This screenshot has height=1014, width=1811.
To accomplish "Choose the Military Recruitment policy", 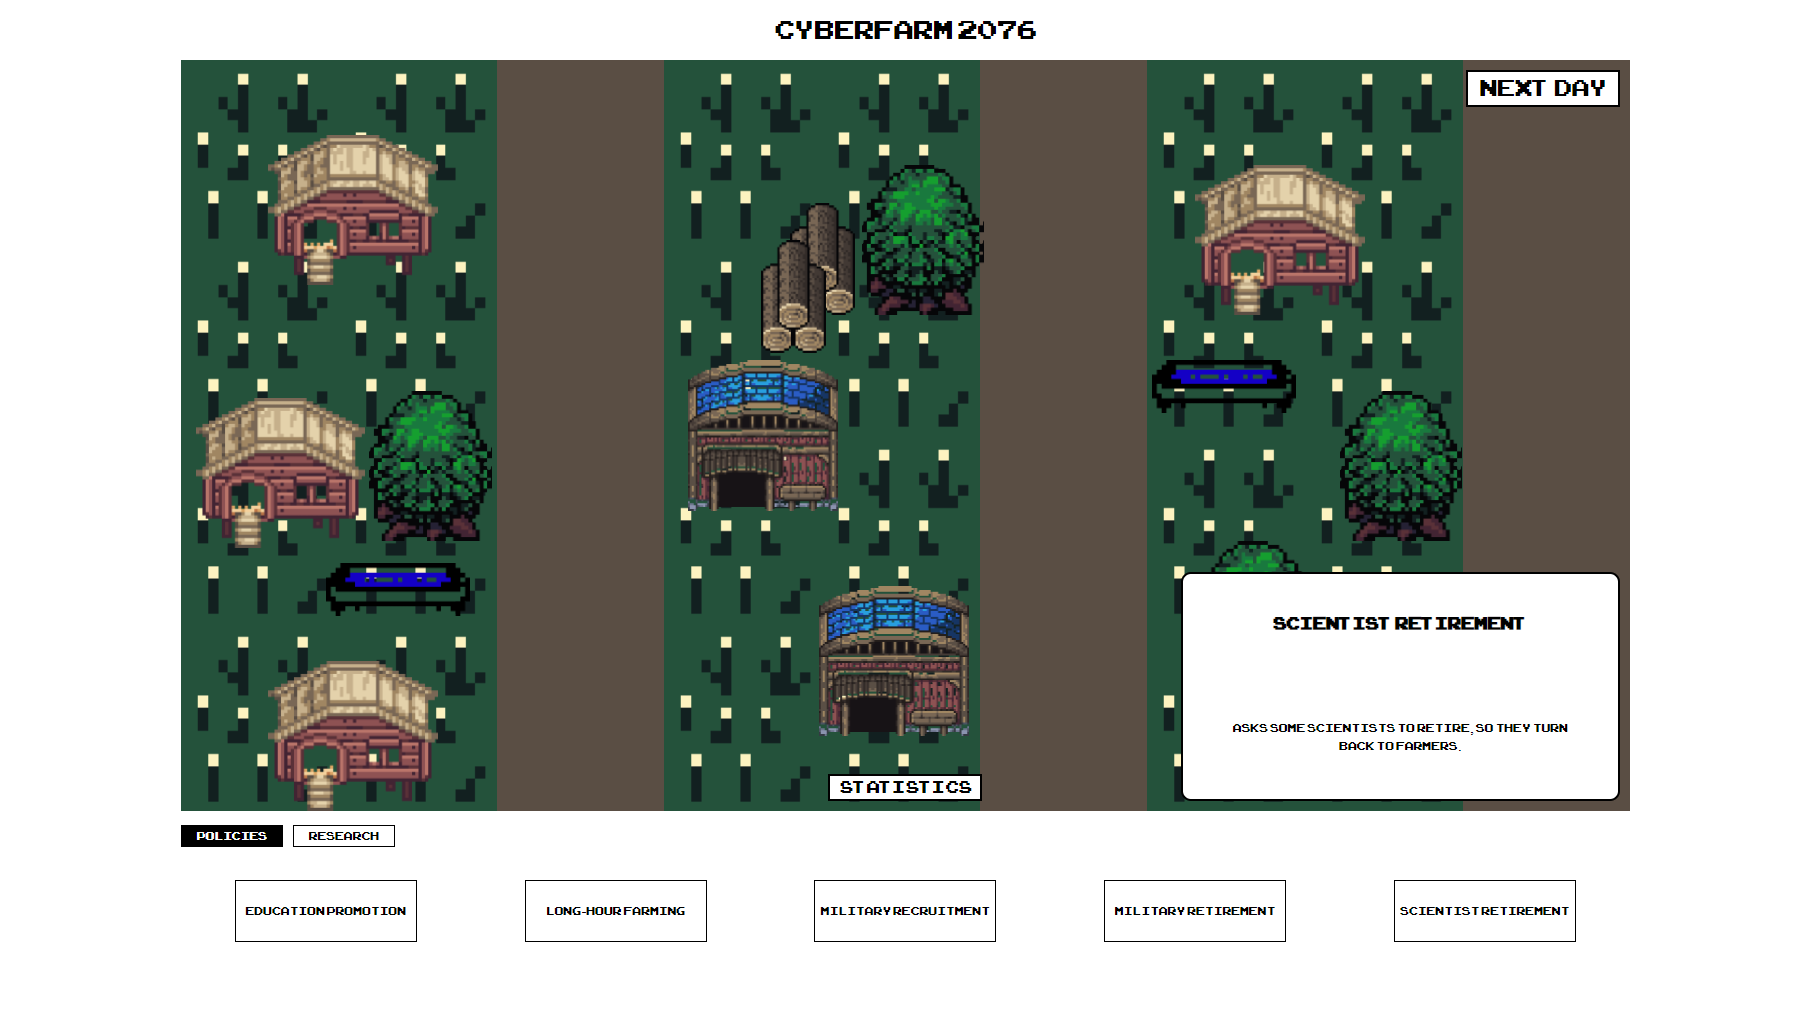I will (x=905, y=911).
